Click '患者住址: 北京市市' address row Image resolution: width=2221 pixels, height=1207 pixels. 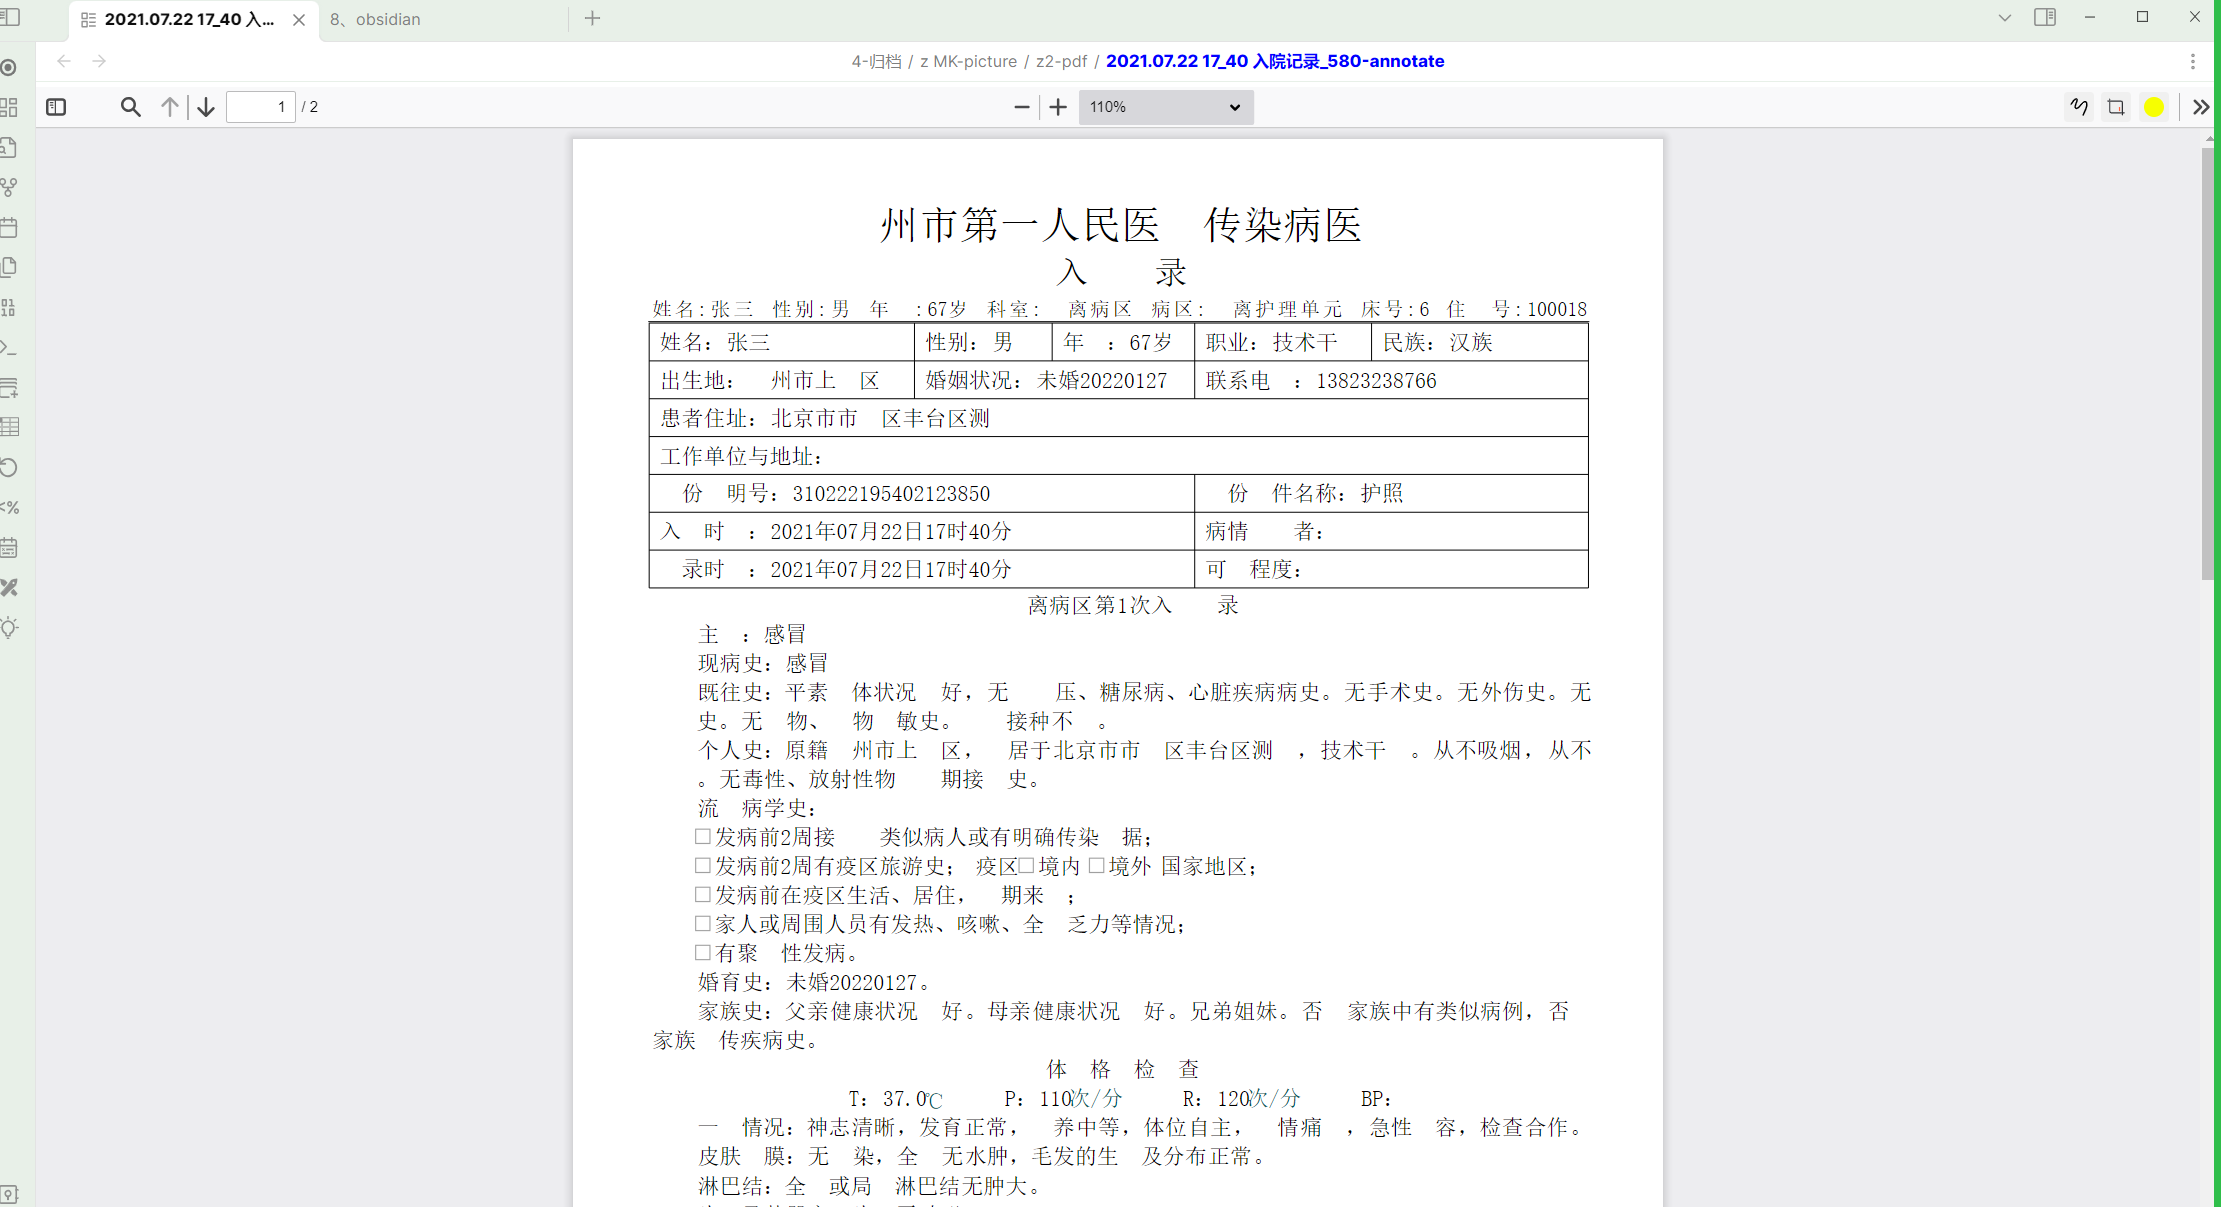[x=1118, y=418]
